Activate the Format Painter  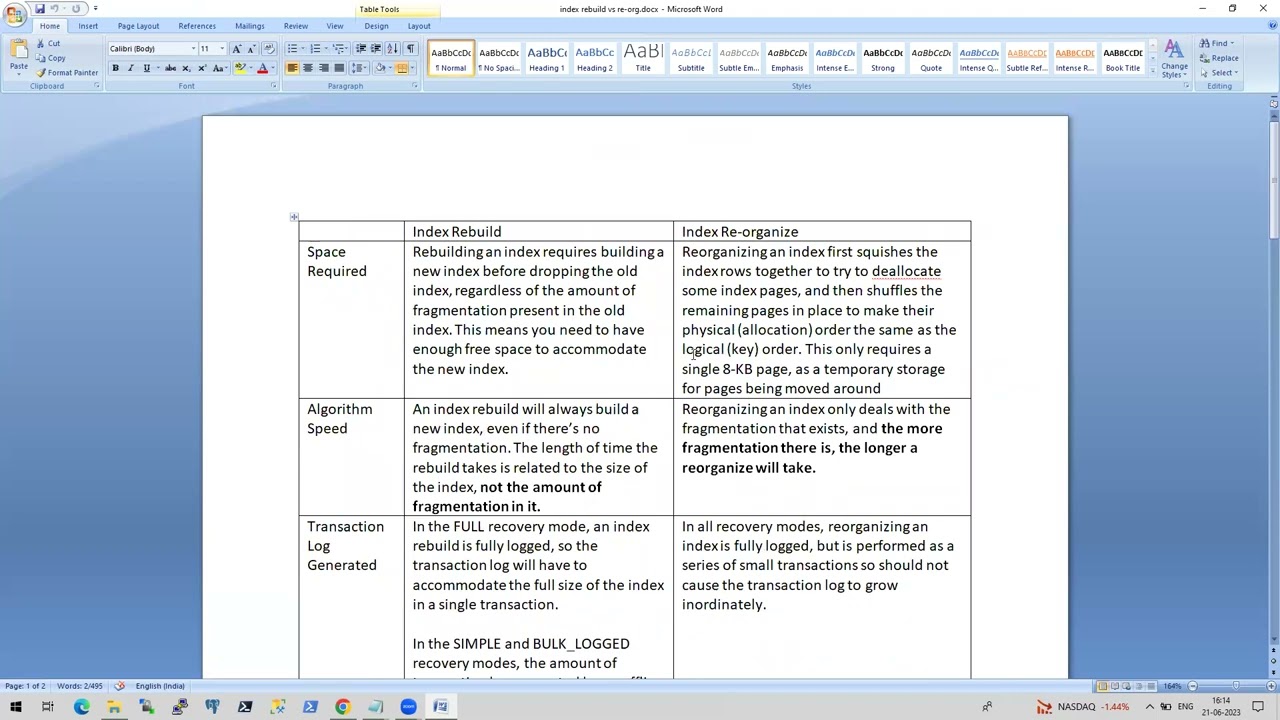[67, 73]
